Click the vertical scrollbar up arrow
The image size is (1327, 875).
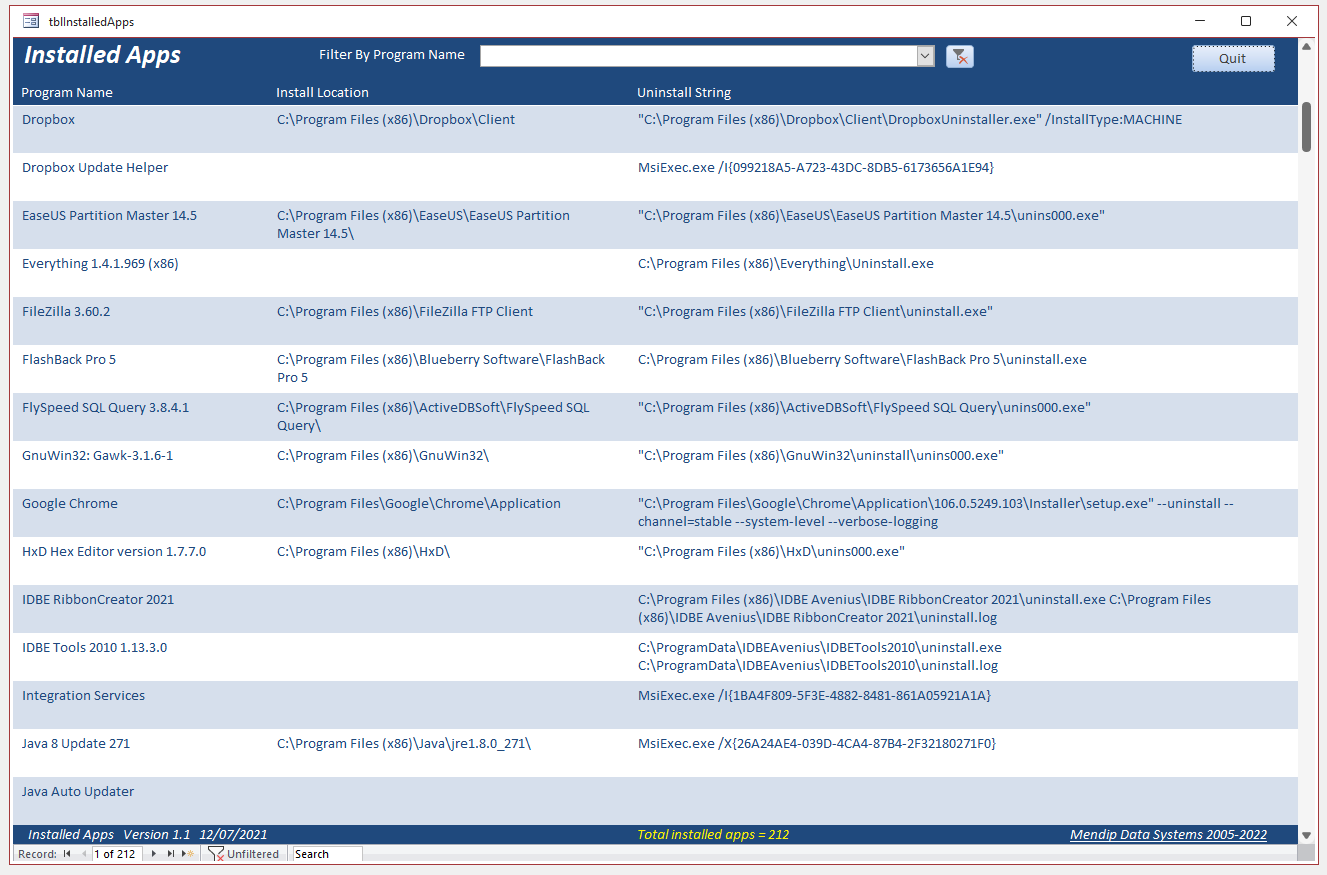[1306, 46]
